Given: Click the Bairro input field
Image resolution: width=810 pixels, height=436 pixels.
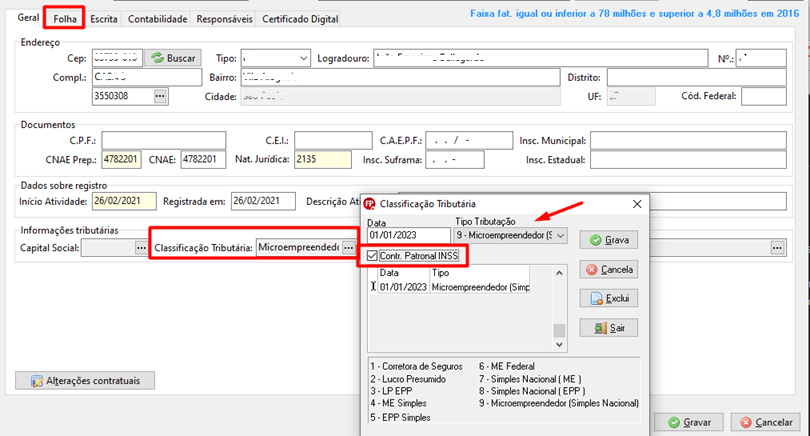Looking at the screenshot, I should tap(400, 77).
